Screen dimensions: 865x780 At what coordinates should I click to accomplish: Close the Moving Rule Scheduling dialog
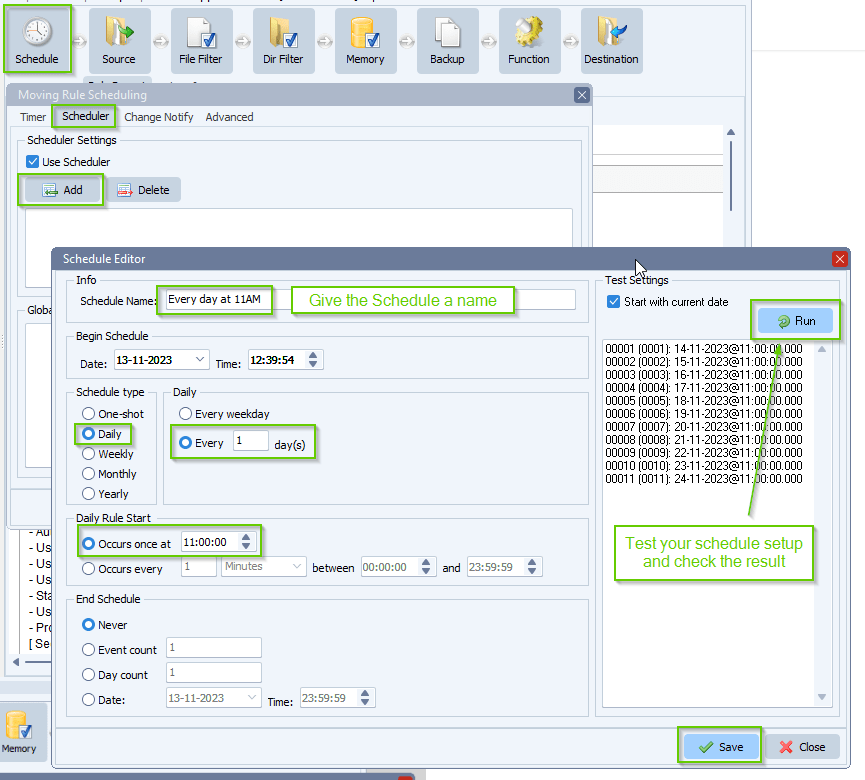(582, 95)
